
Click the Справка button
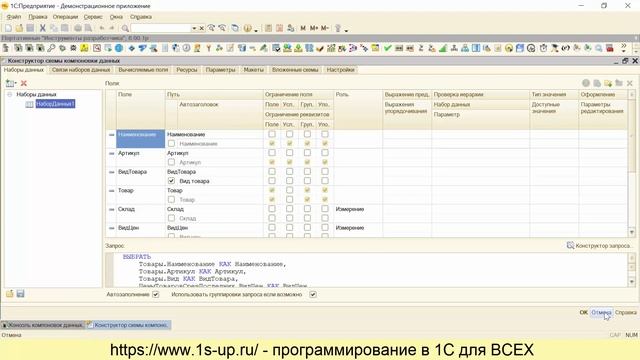pyautogui.click(x=626, y=312)
